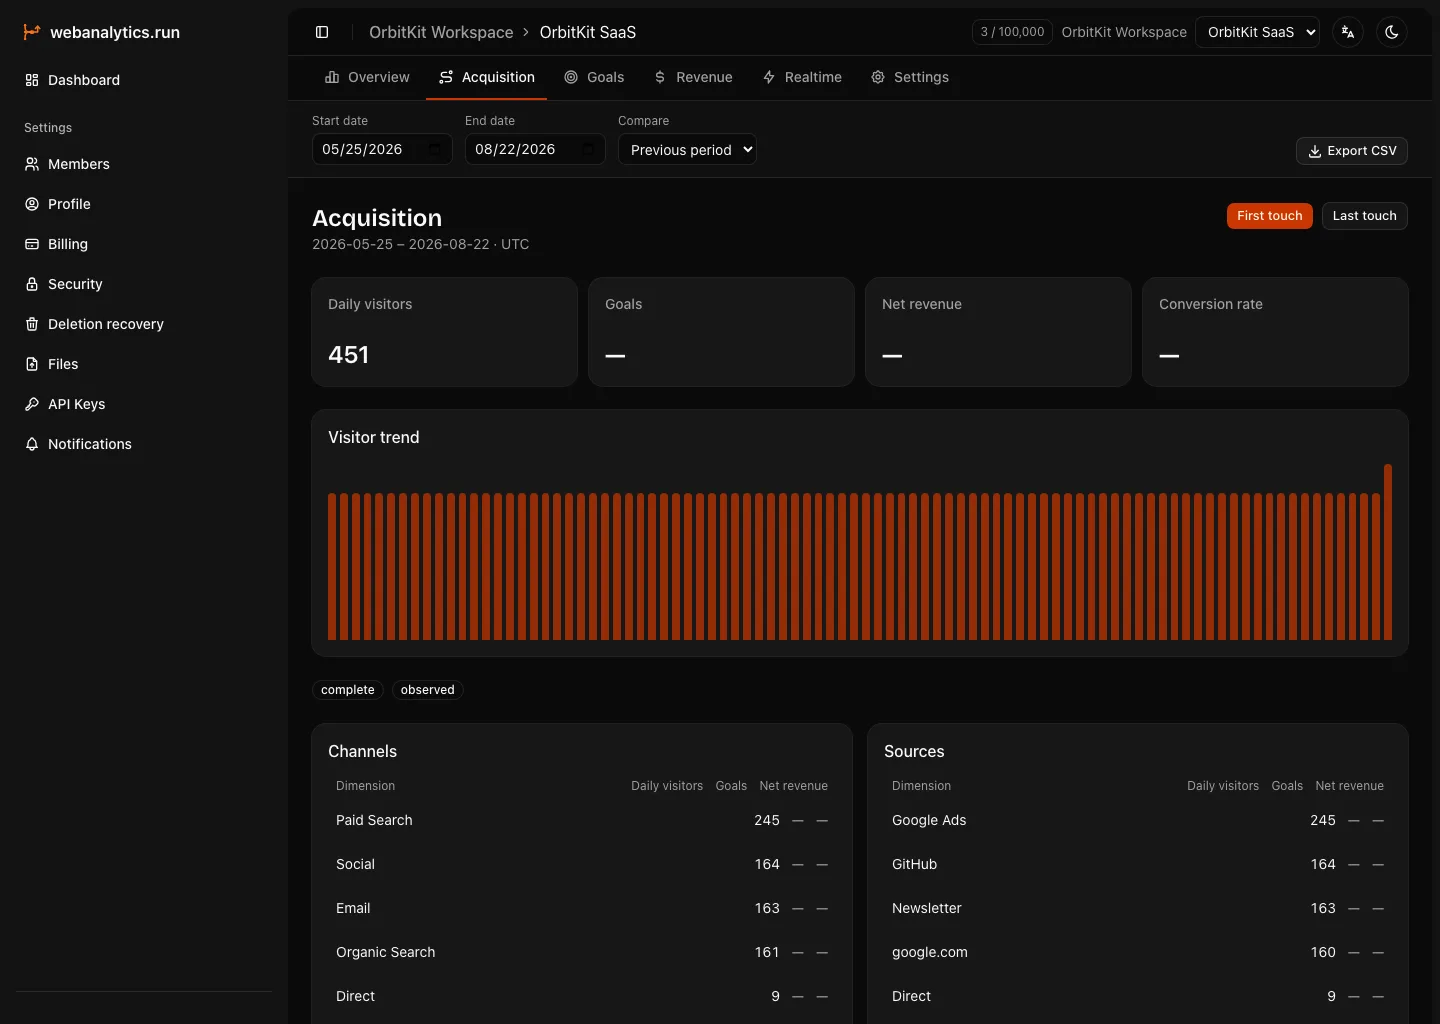
Task: Open Deletion recovery page
Action: click(144, 324)
